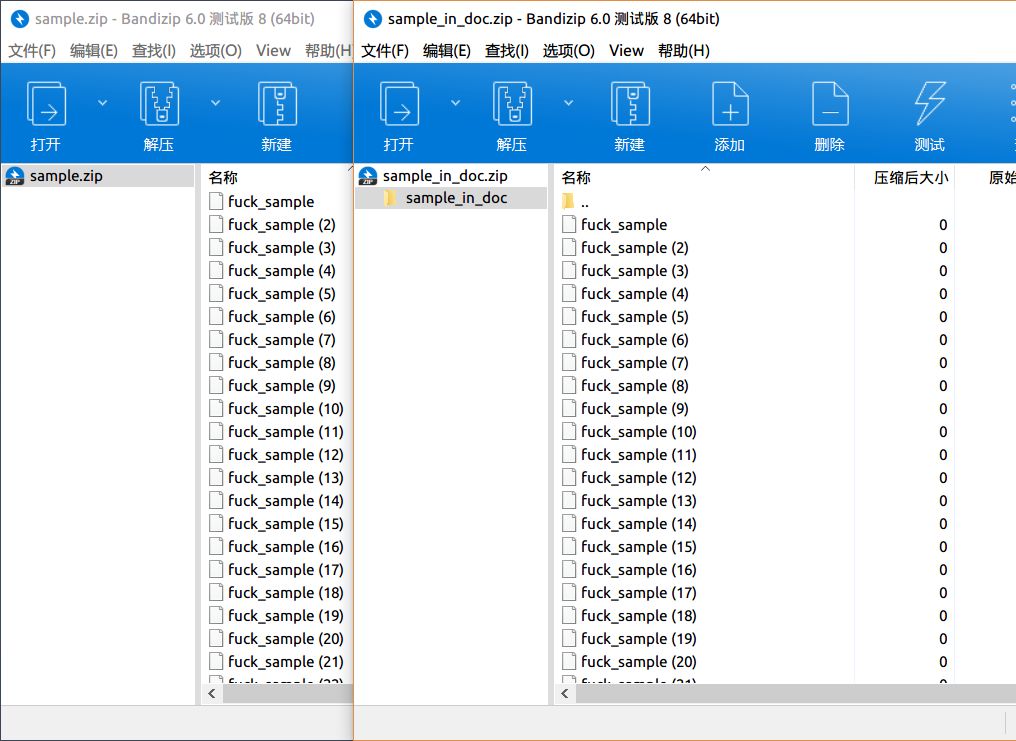Select fuck_sample (6) in sample.zip list
Screen dimensions: 1016x741
[x=281, y=317]
